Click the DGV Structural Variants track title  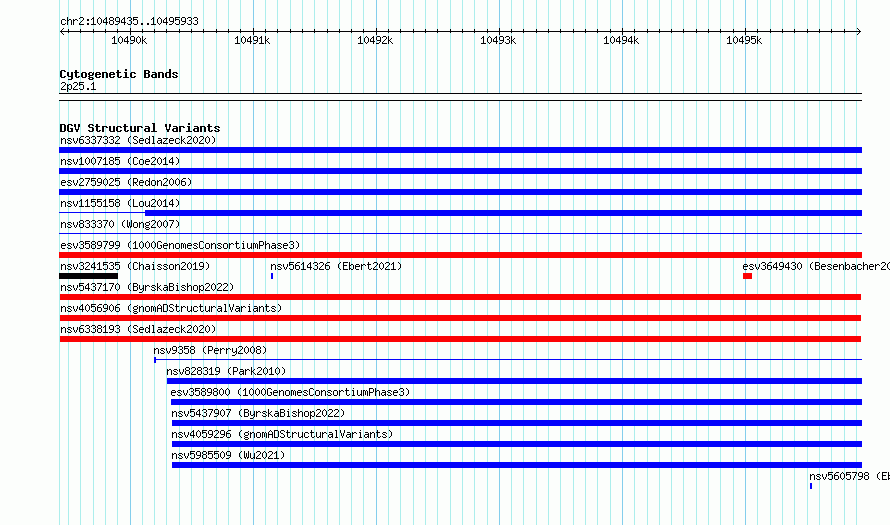140,128
